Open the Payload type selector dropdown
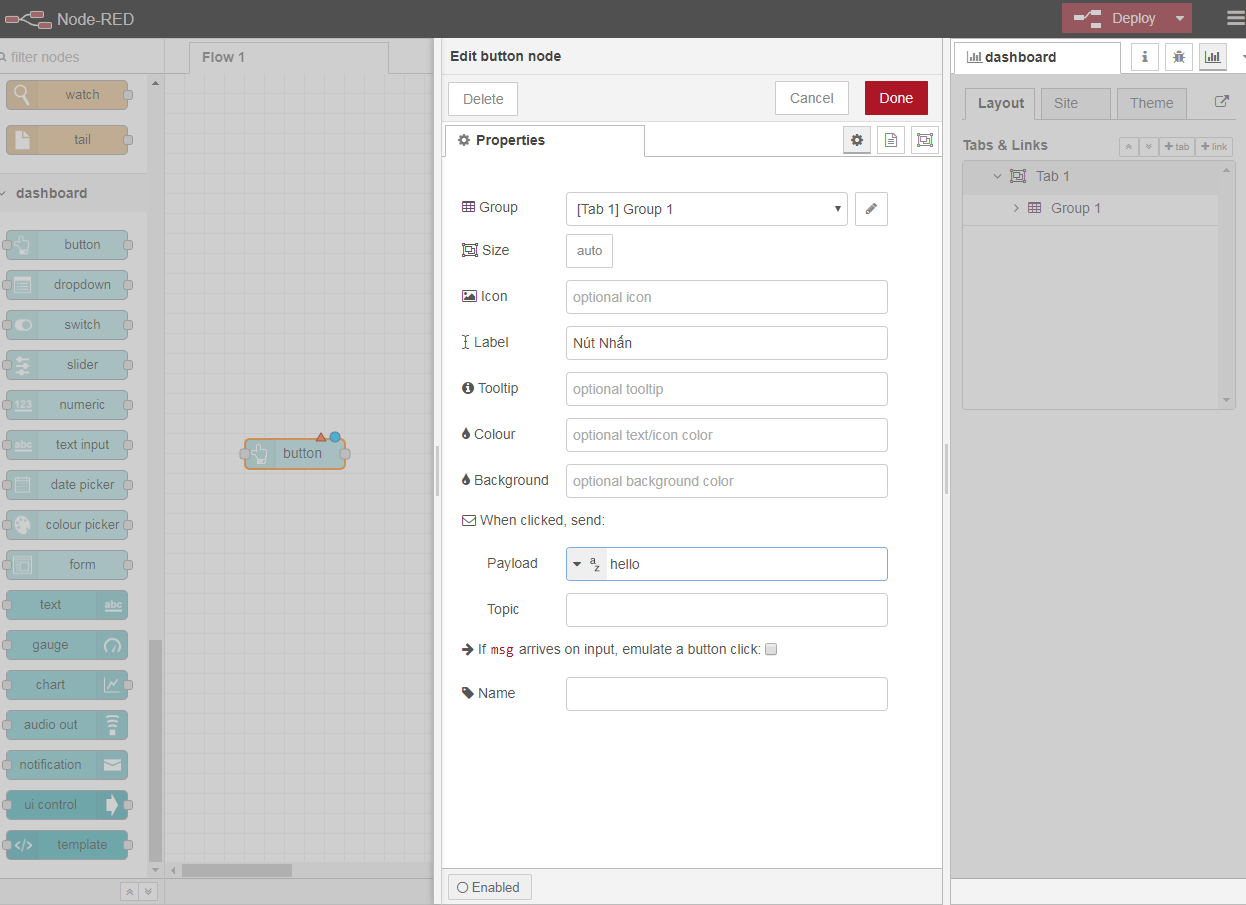The width and height of the screenshot is (1246, 905). pos(586,564)
